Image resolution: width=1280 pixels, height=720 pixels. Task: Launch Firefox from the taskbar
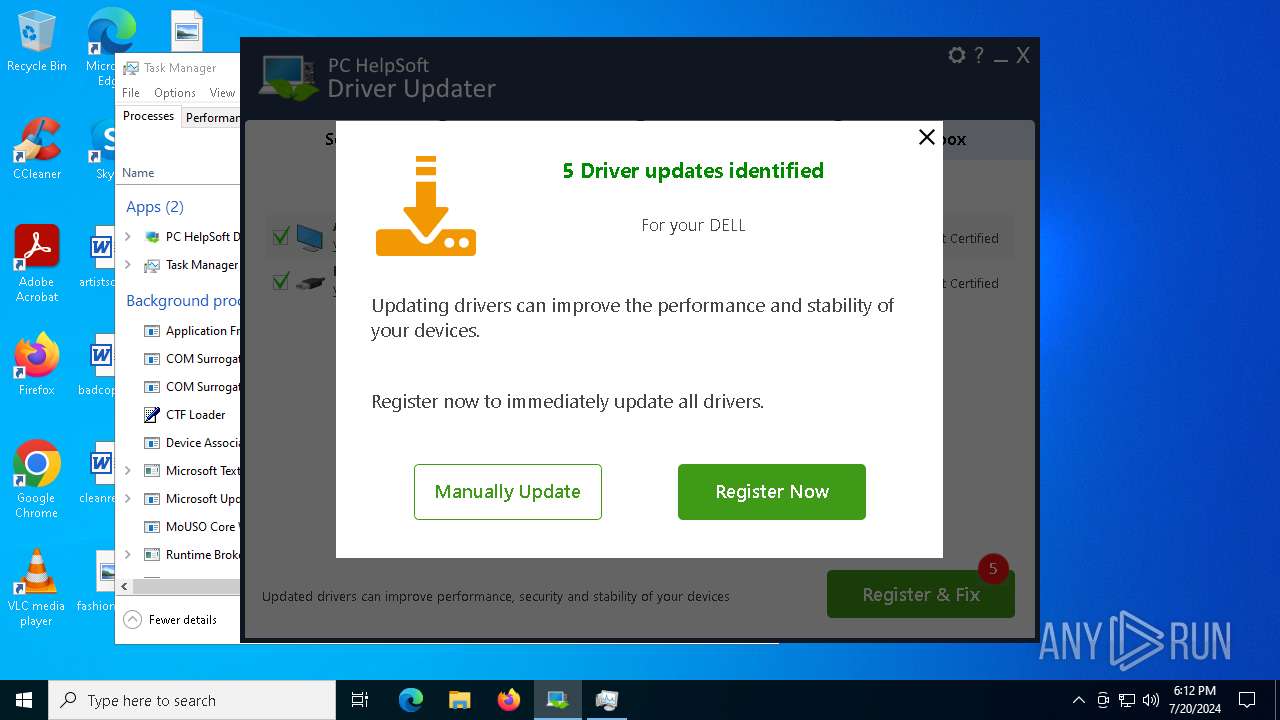click(509, 700)
